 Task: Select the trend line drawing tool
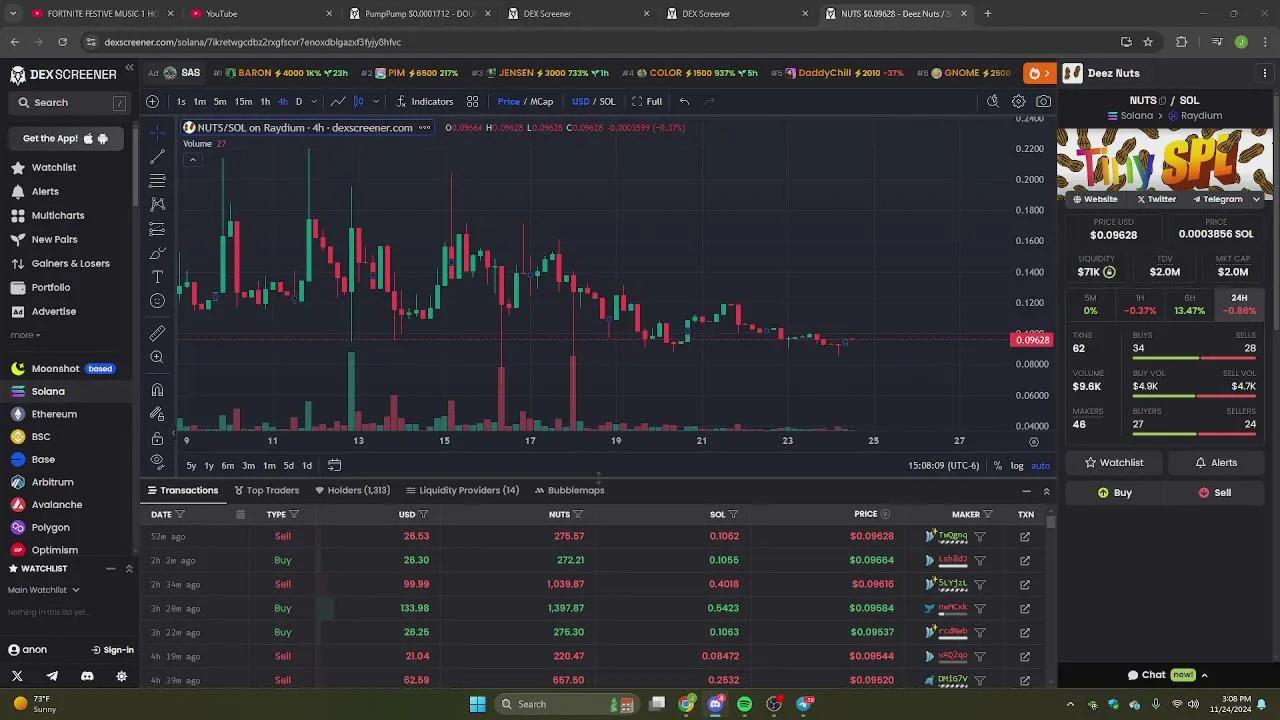(x=157, y=157)
